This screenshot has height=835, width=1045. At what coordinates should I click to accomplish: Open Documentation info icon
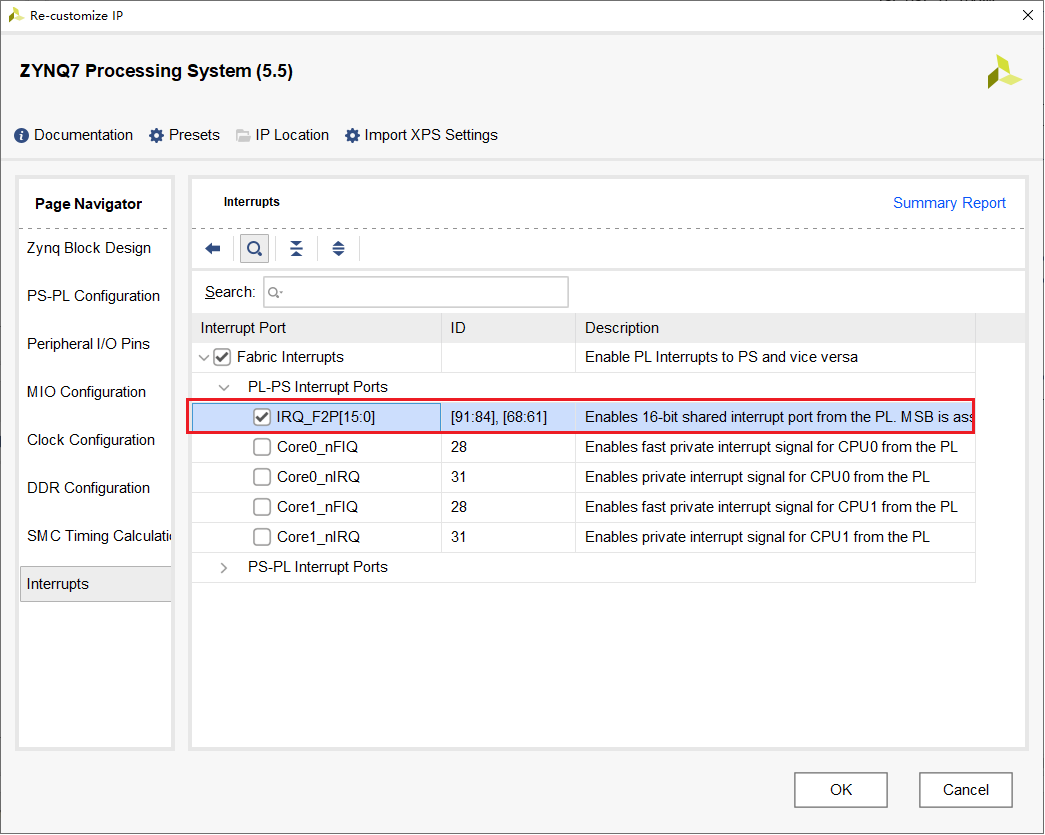pyautogui.click(x=21, y=135)
